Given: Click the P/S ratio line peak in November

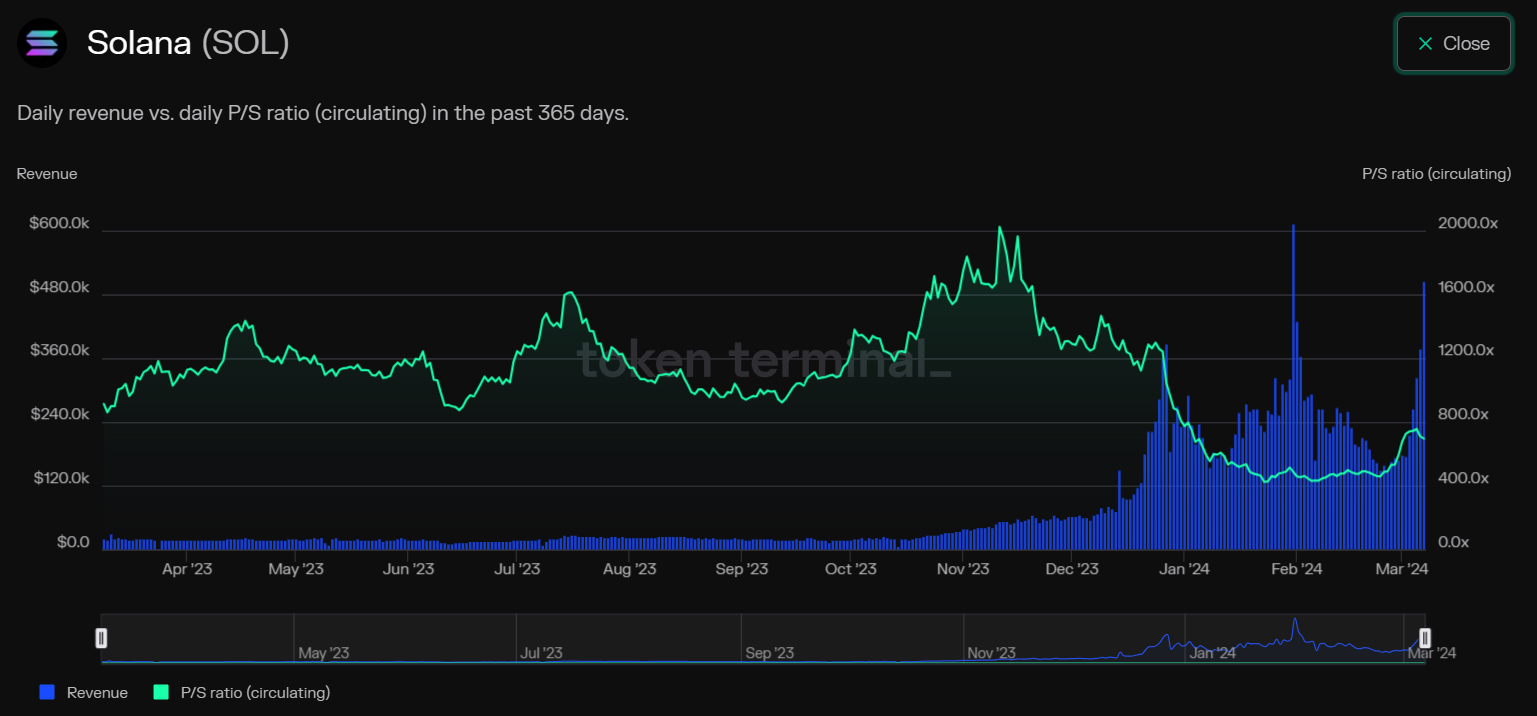Looking at the screenshot, I should (999, 229).
